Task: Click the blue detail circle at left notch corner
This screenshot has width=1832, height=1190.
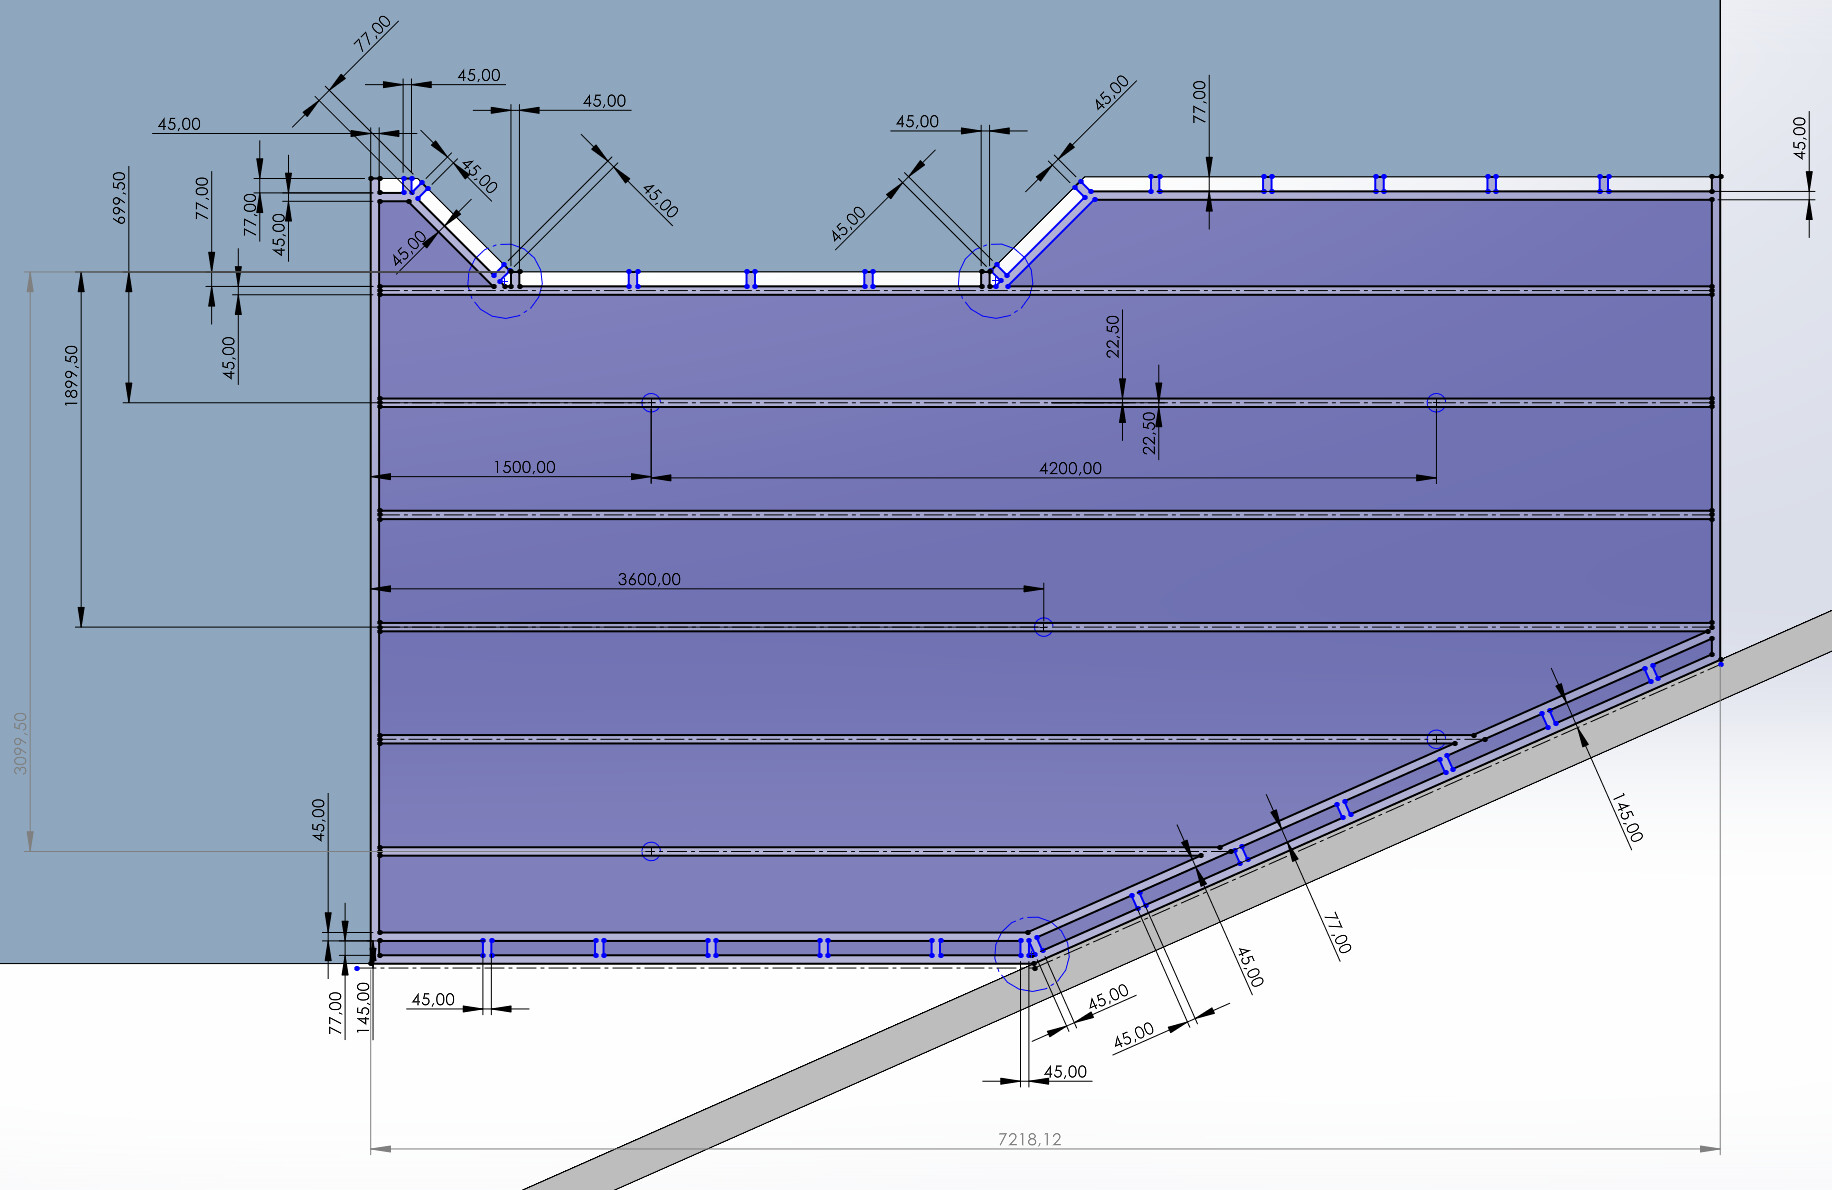Action: click(x=505, y=281)
